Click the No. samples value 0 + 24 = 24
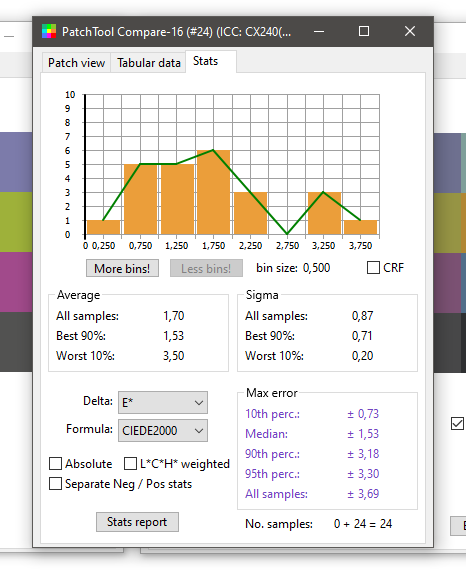The width and height of the screenshot is (466, 570). point(363,523)
